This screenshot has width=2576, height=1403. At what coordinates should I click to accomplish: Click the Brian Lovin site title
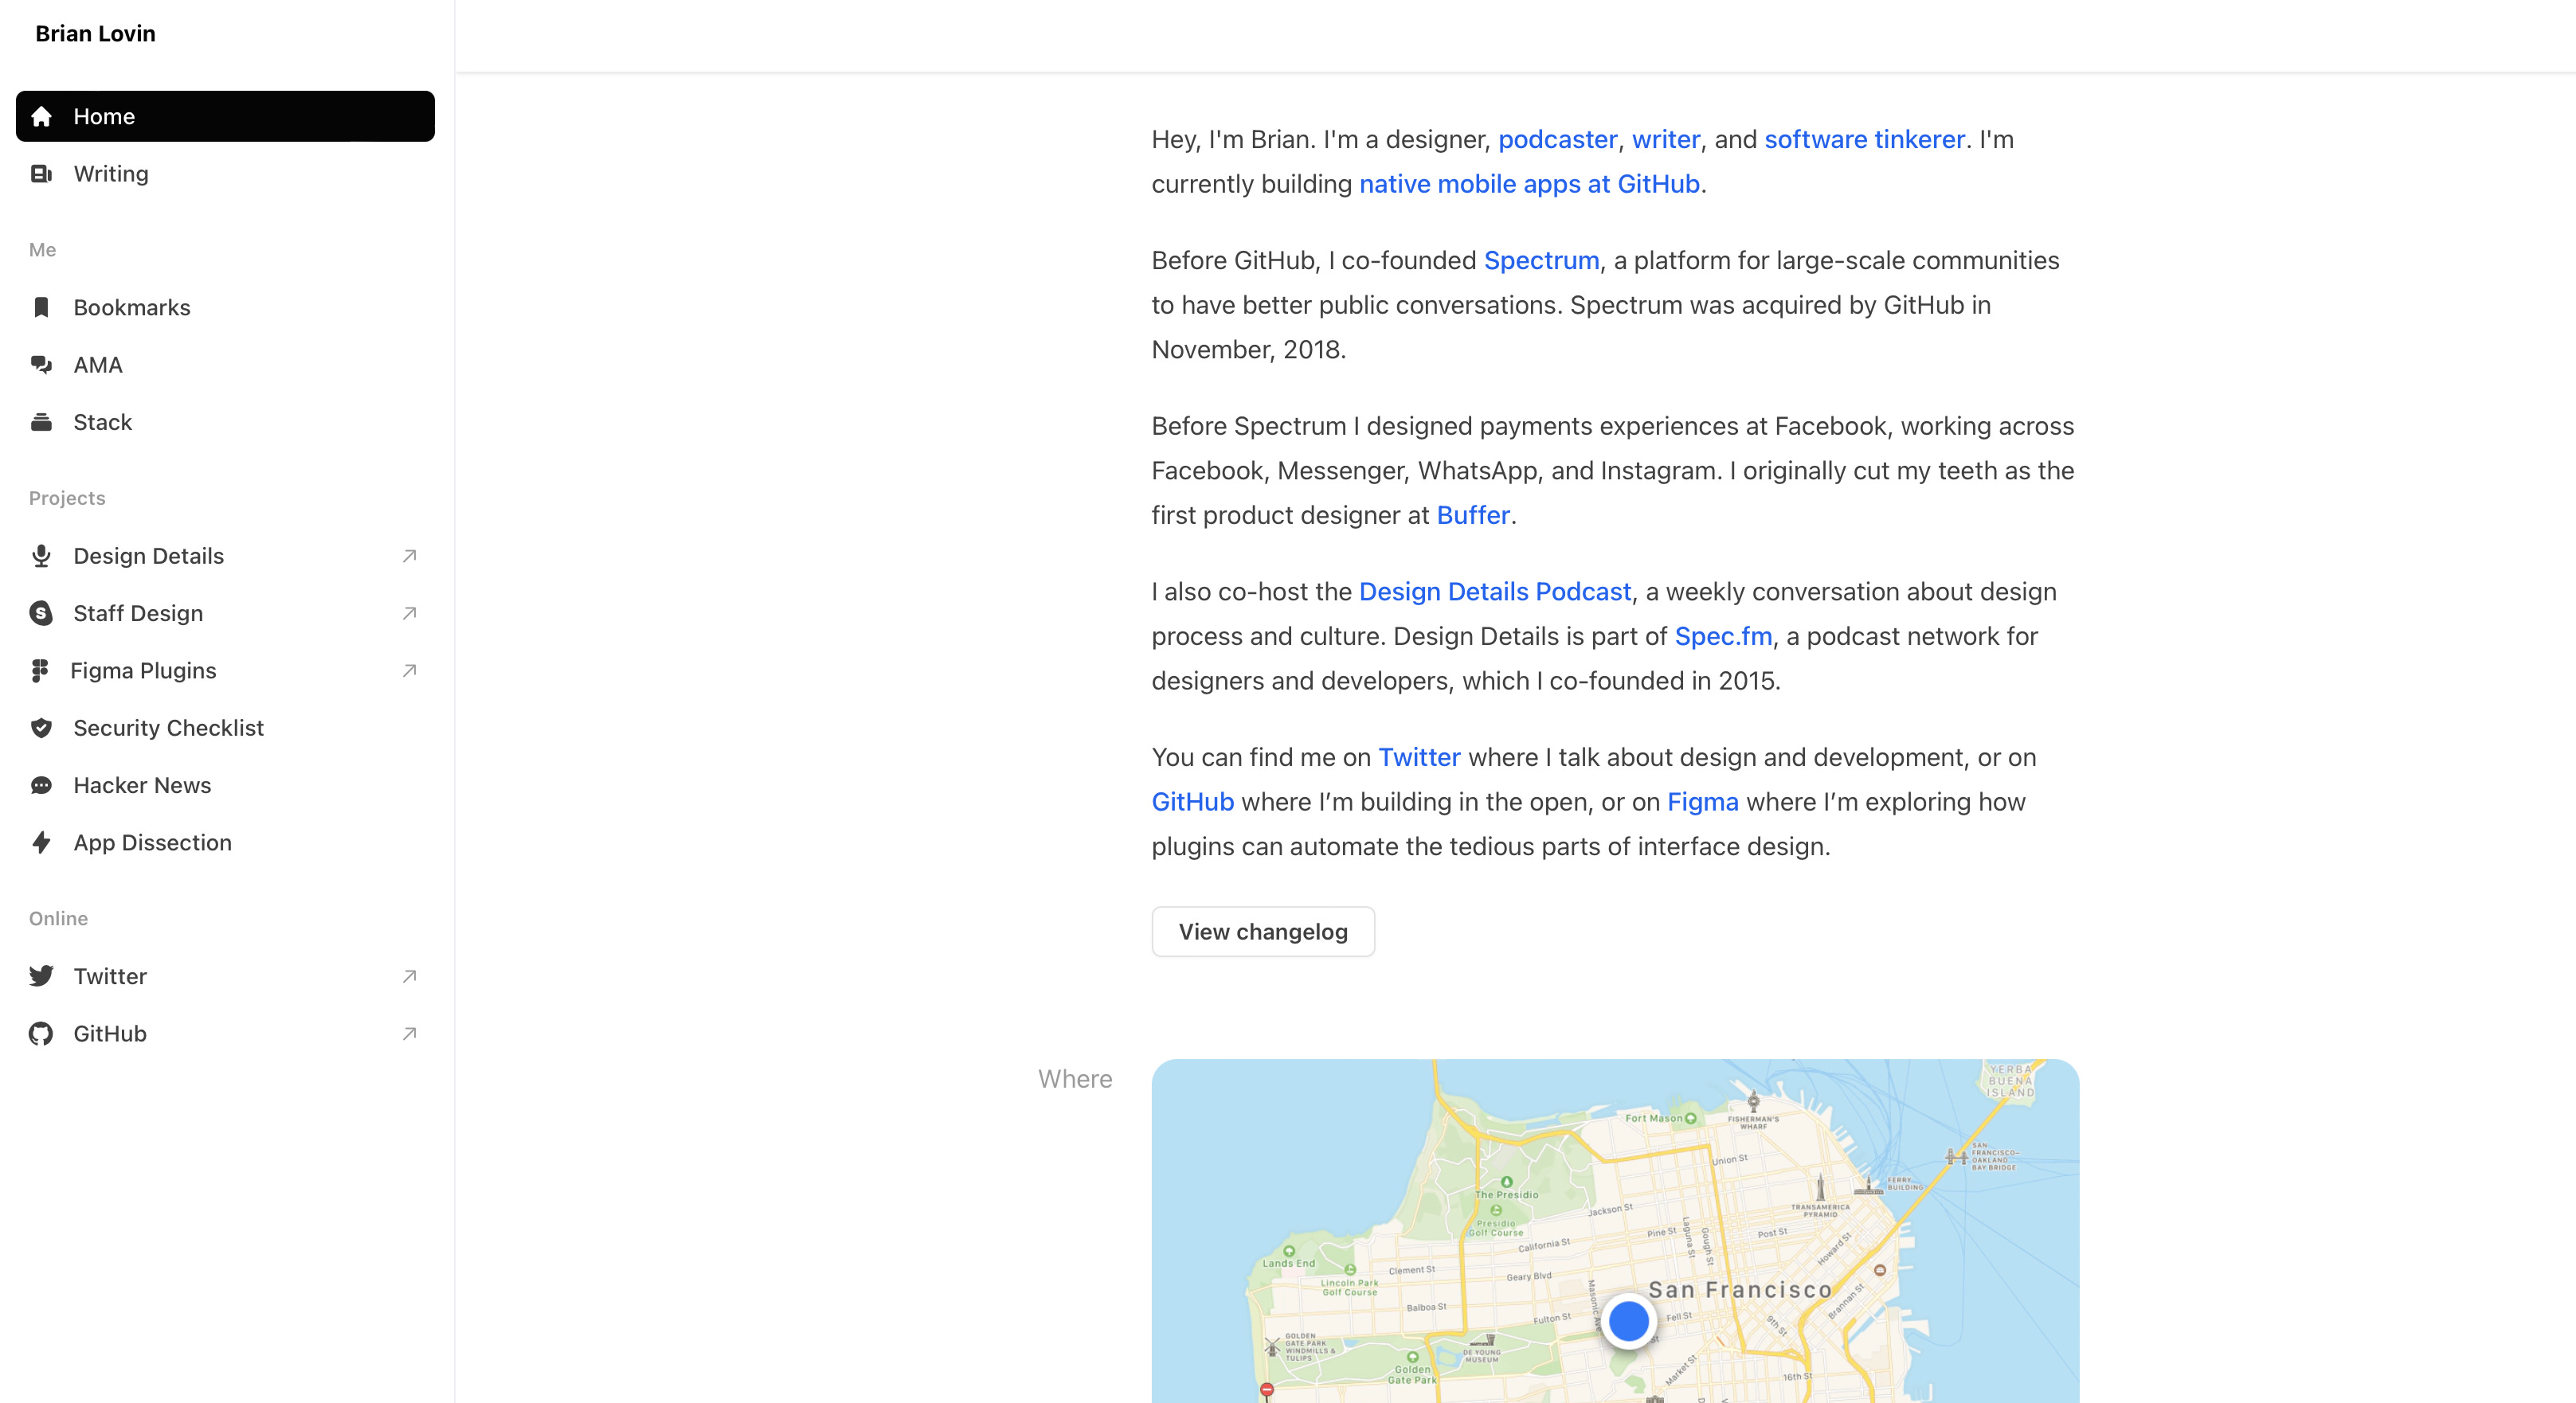coord(95,34)
